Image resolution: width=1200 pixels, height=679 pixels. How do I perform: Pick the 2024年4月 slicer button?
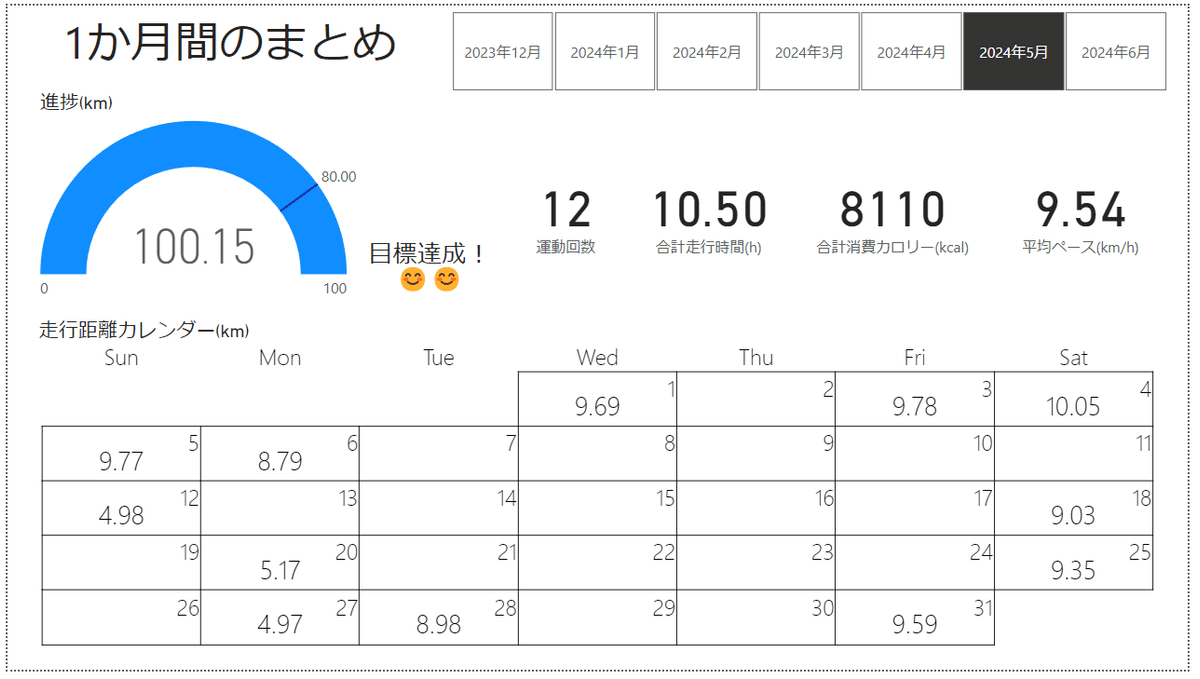(911, 52)
